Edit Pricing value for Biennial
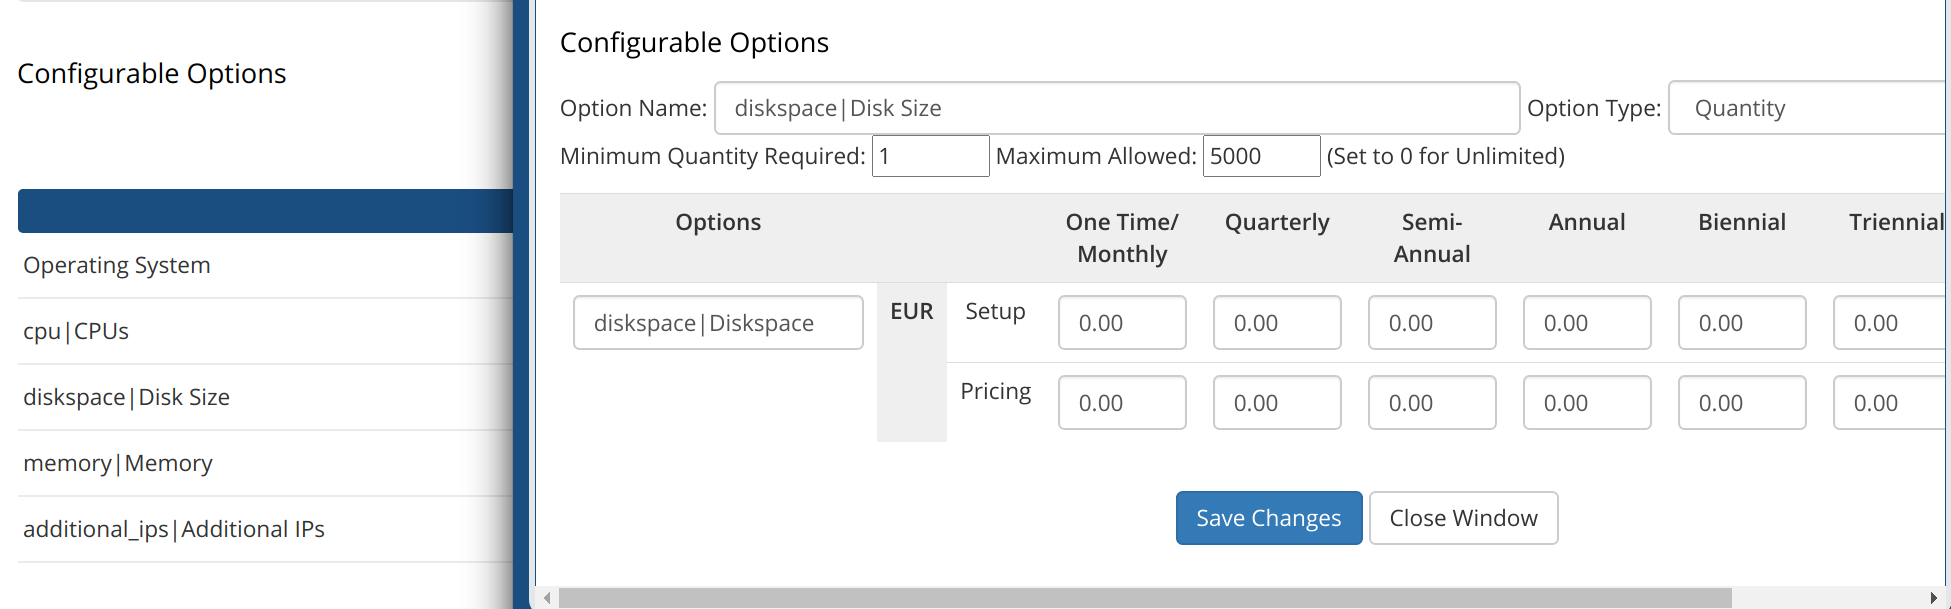Screen dimensions: 1951x609 pos(1742,402)
